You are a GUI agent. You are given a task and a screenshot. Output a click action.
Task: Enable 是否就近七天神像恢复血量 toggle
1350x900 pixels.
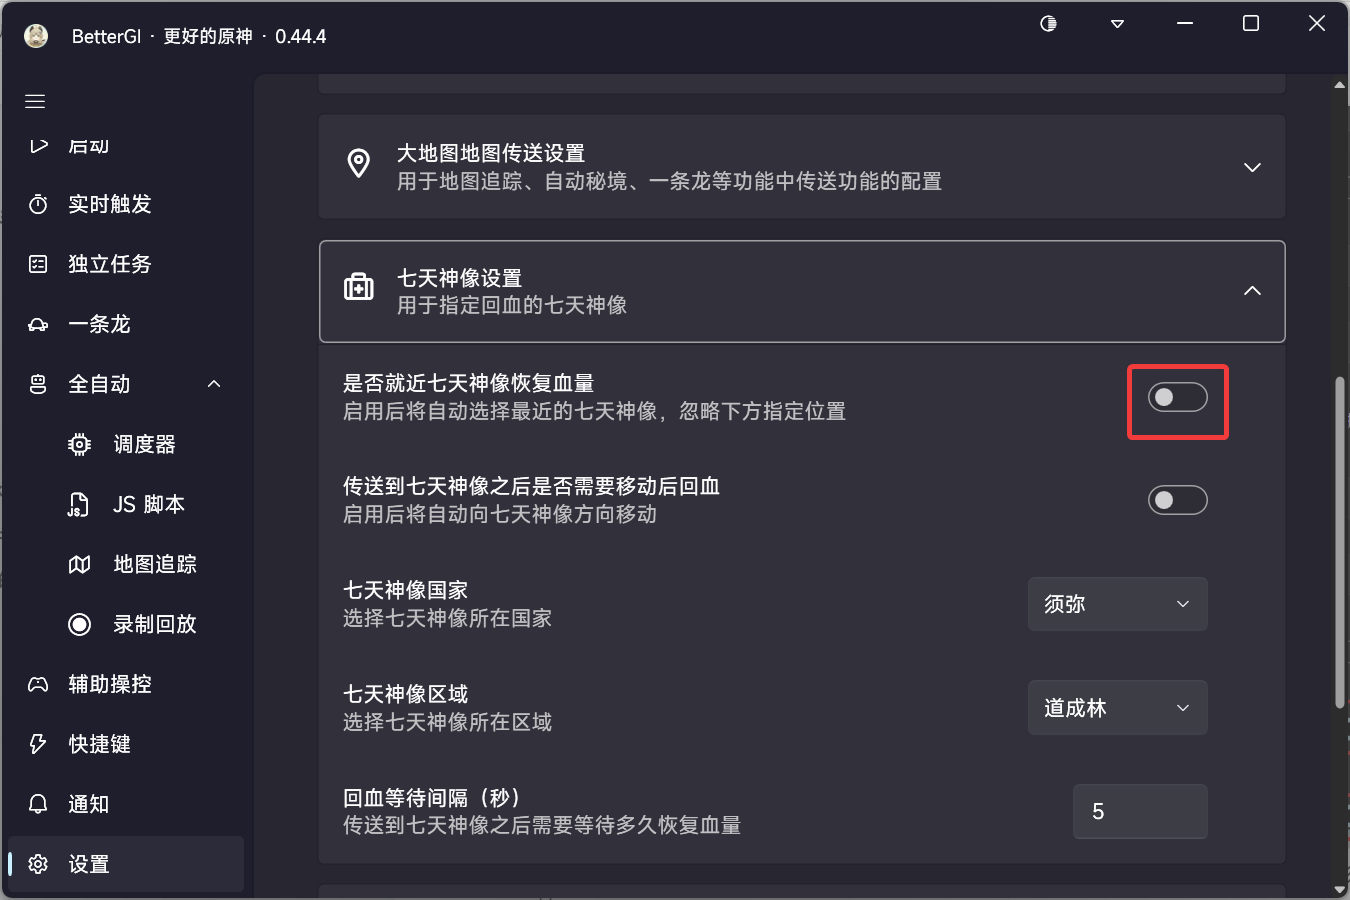[1177, 397]
